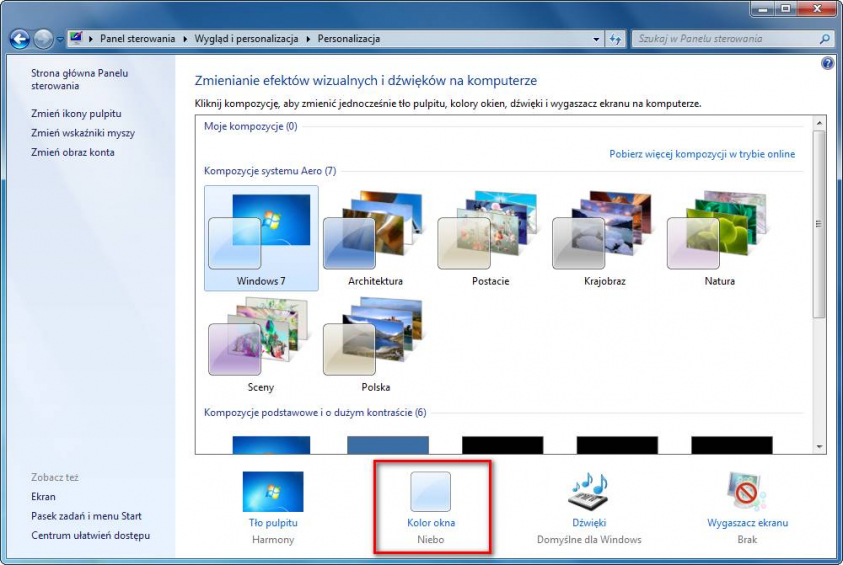
Task: Select the Sceny theme
Action: point(260,341)
